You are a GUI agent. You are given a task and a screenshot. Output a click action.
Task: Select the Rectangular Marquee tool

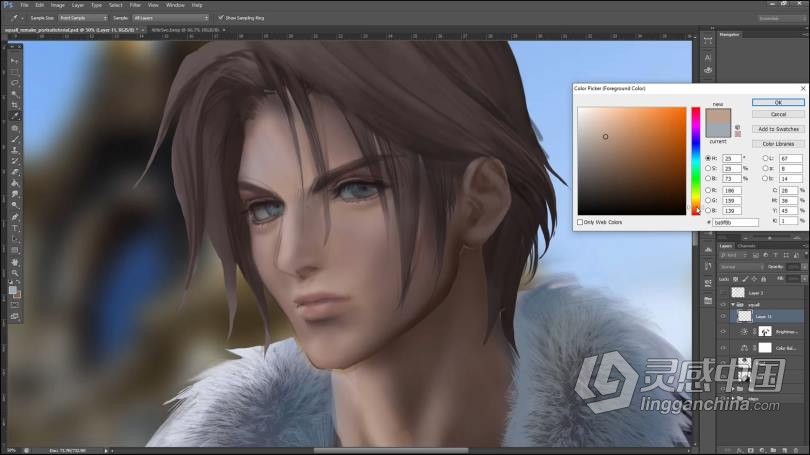coord(14,72)
